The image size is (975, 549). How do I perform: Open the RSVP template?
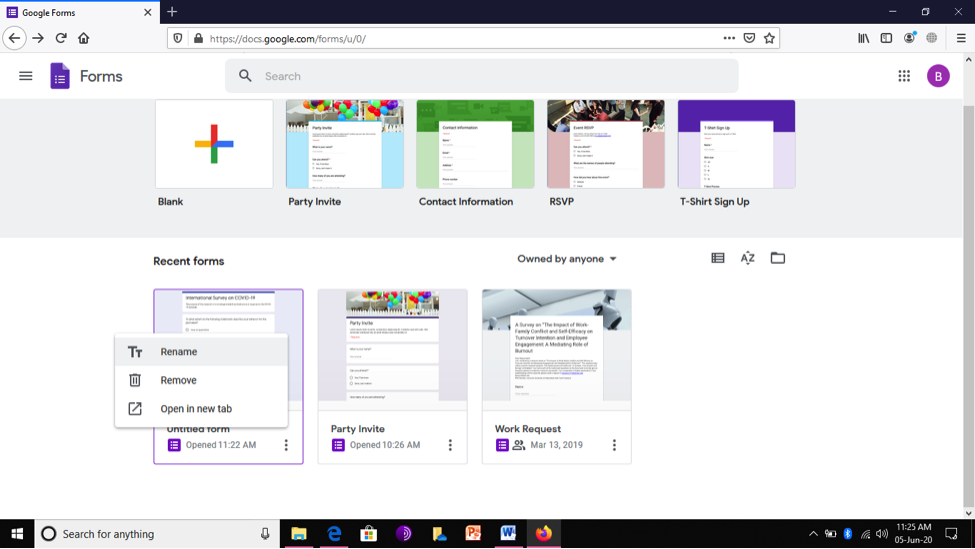[606, 144]
